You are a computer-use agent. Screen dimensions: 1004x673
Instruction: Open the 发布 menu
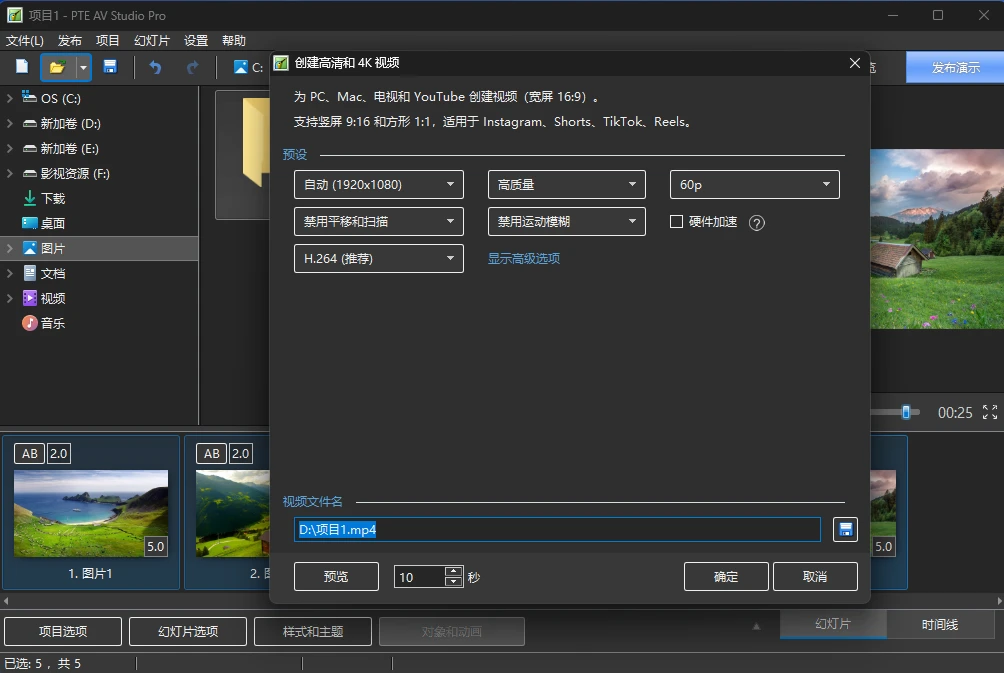(x=70, y=40)
